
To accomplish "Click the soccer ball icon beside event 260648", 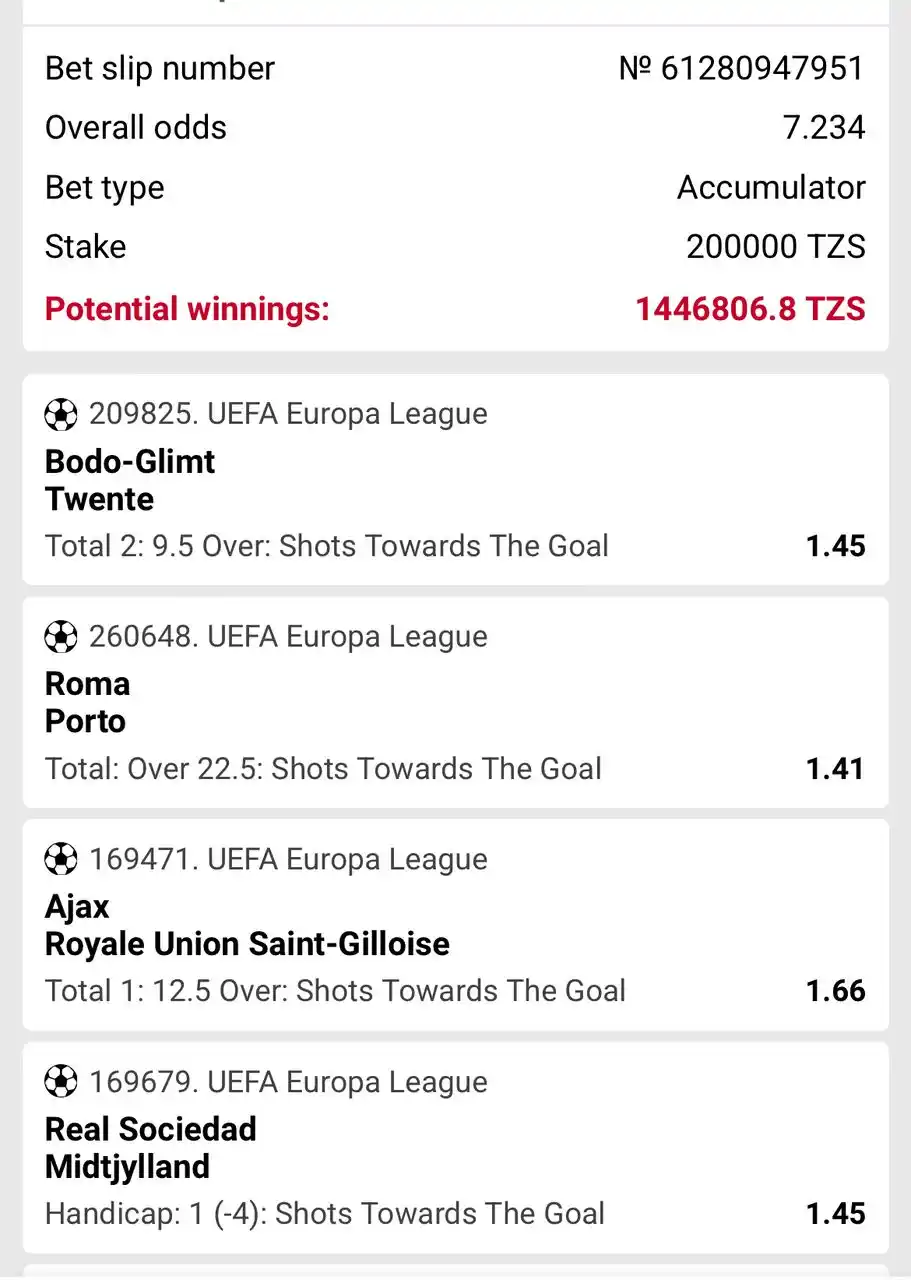I will coord(61,637).
